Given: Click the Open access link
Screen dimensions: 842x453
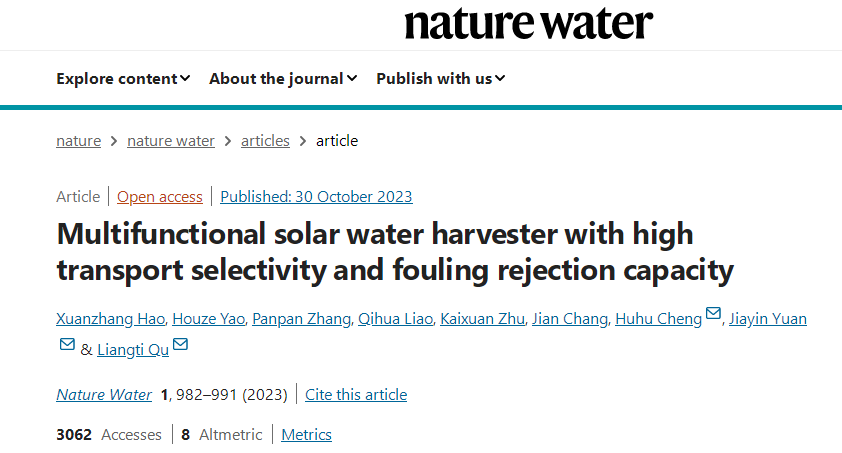Looking at the screenshot, I should [x=160, y=196].
